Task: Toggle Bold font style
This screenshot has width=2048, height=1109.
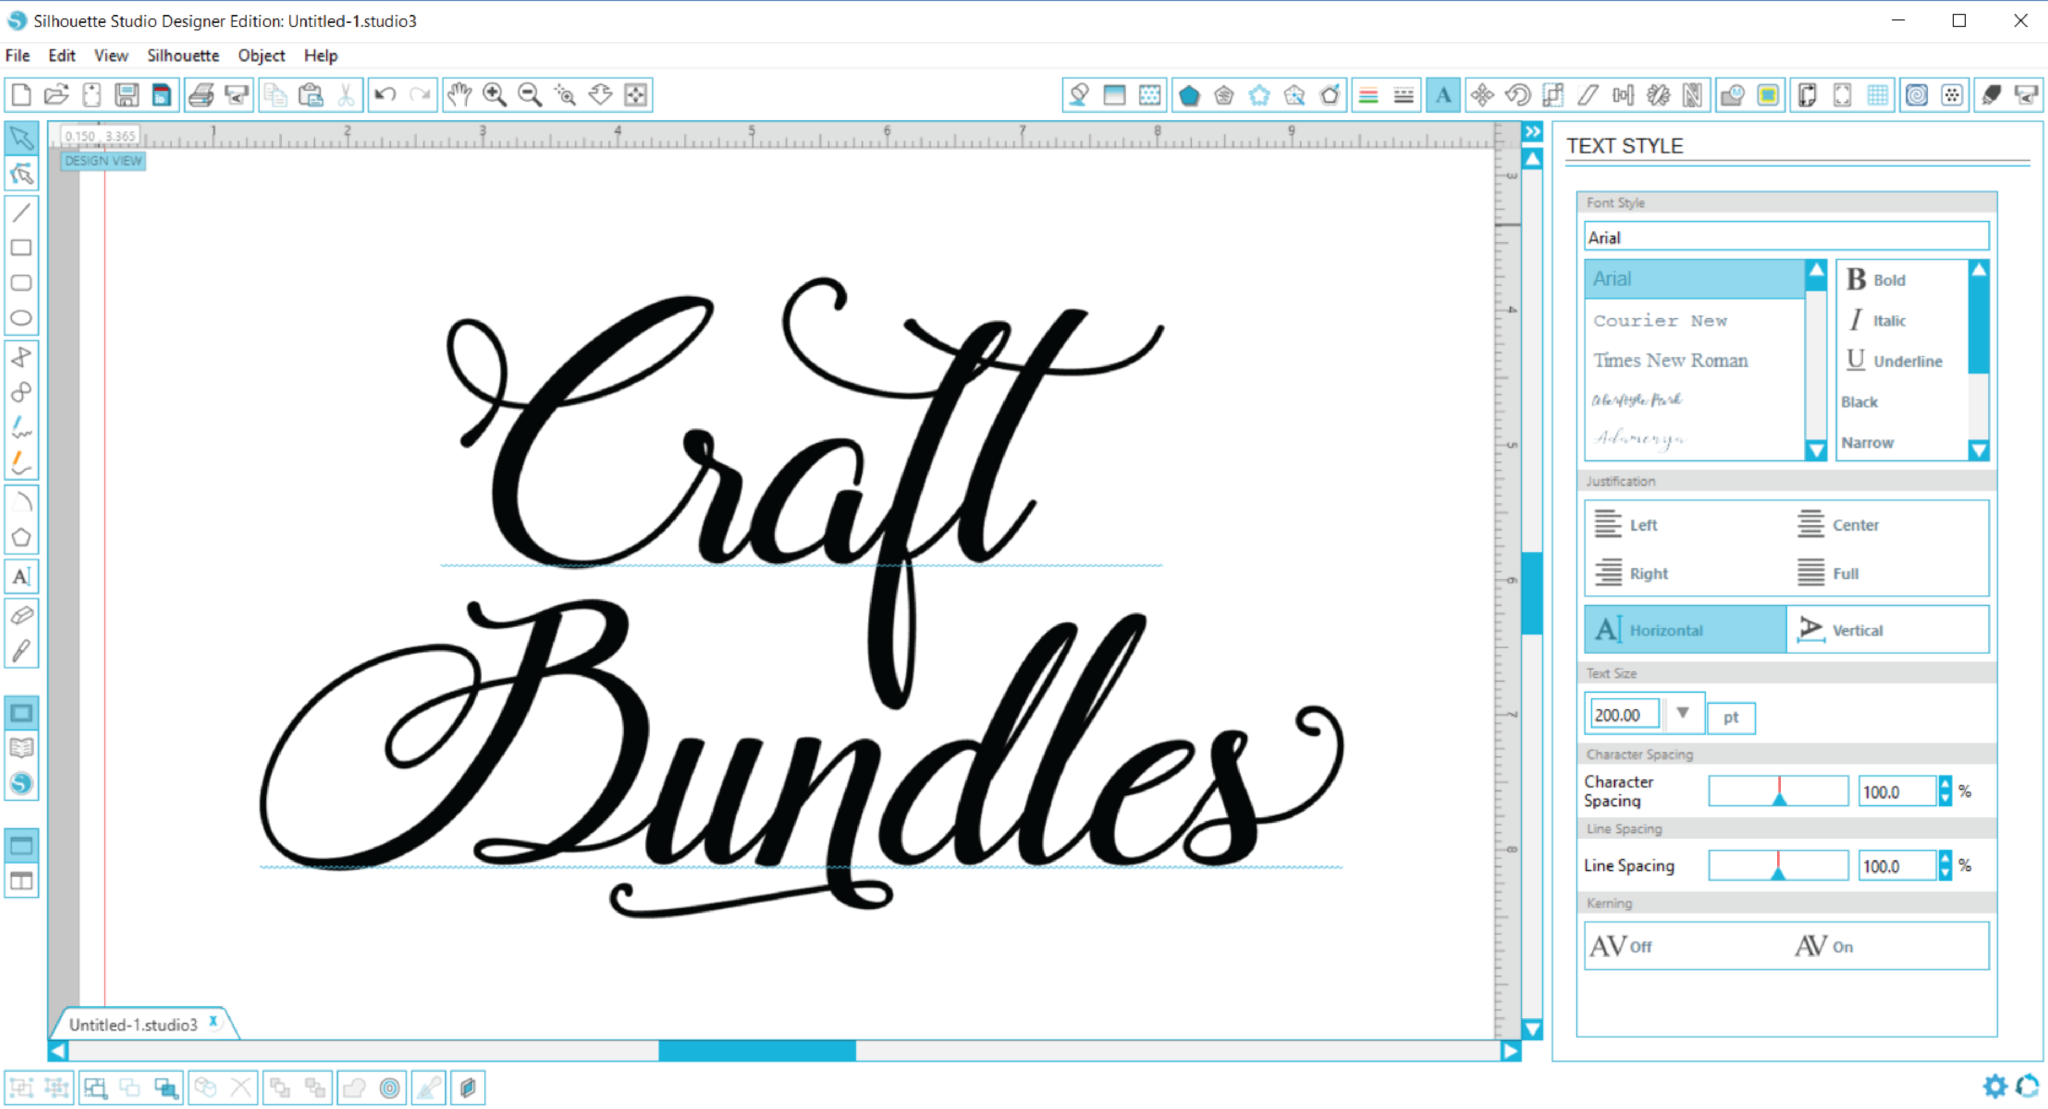Action: click(x=1876, y=280)
